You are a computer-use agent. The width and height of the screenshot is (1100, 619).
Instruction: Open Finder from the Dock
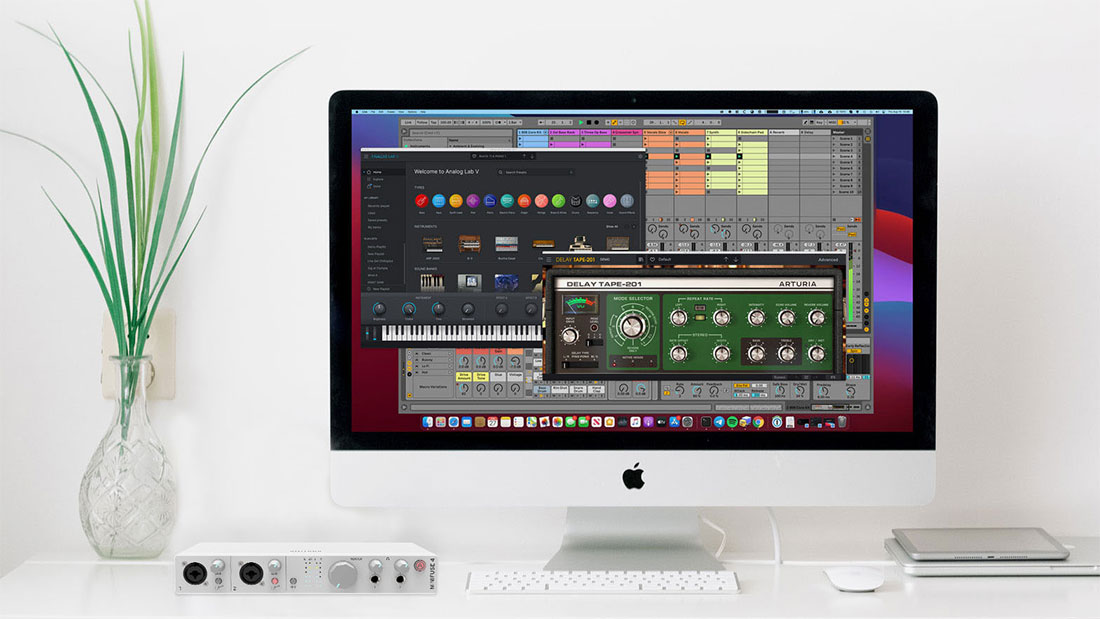[428, 422]
